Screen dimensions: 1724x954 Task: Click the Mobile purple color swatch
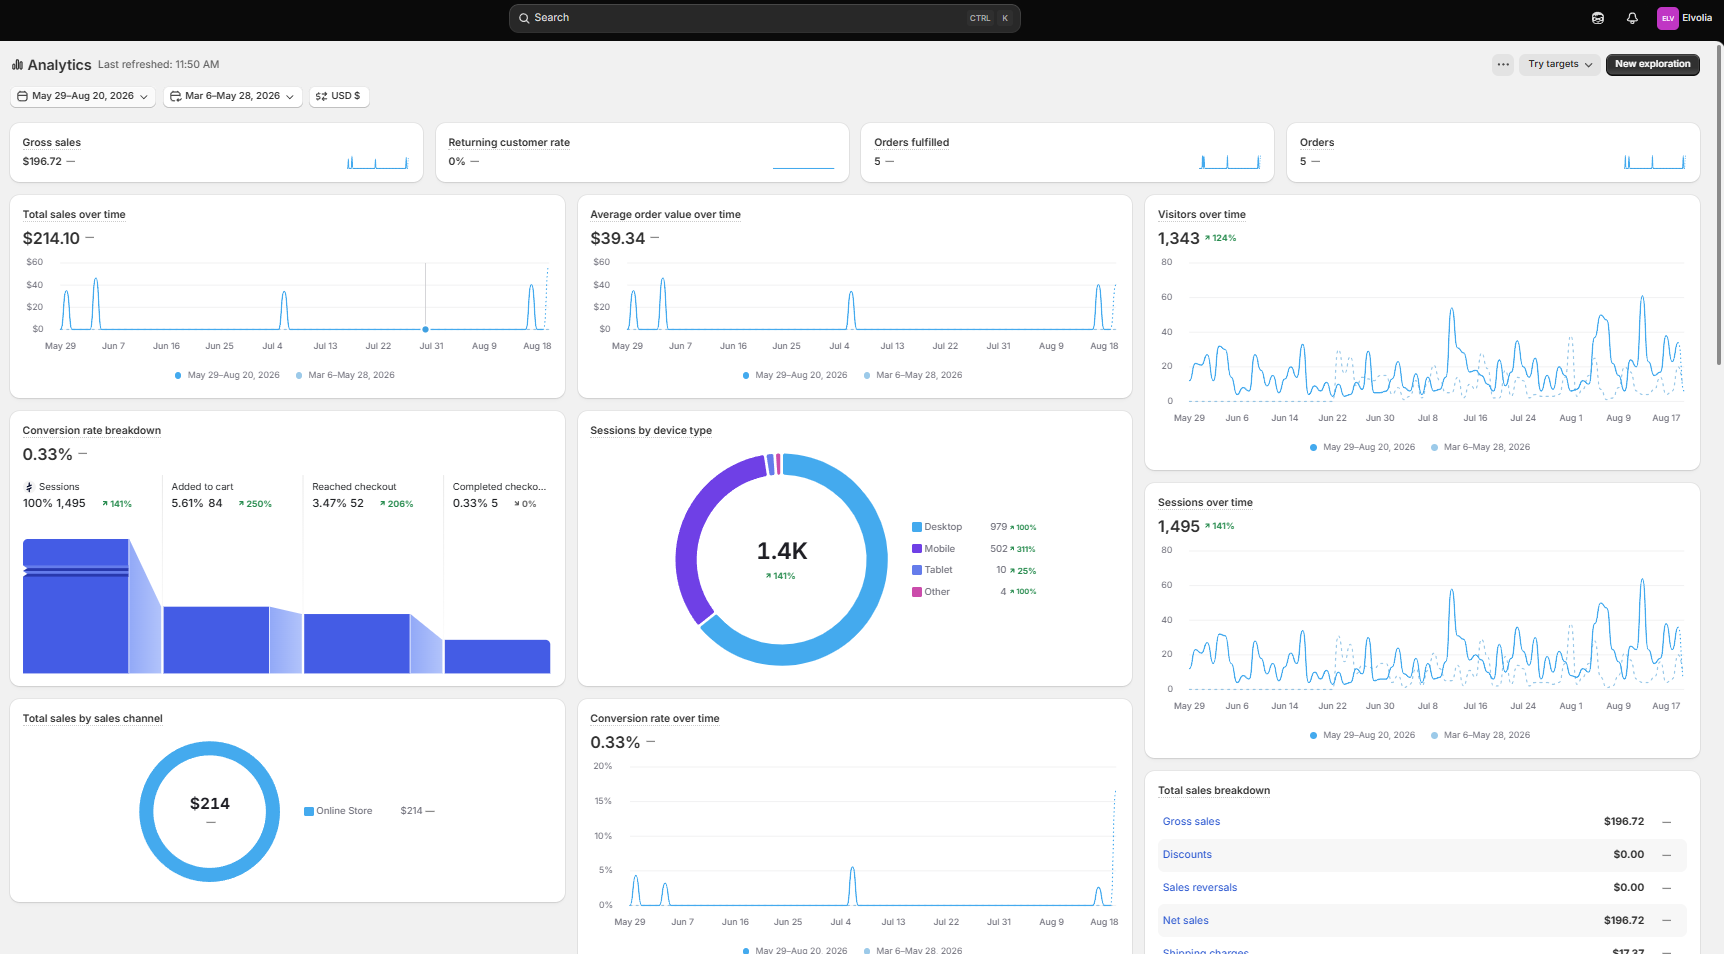pyautogui.click(x=917, y=549)
